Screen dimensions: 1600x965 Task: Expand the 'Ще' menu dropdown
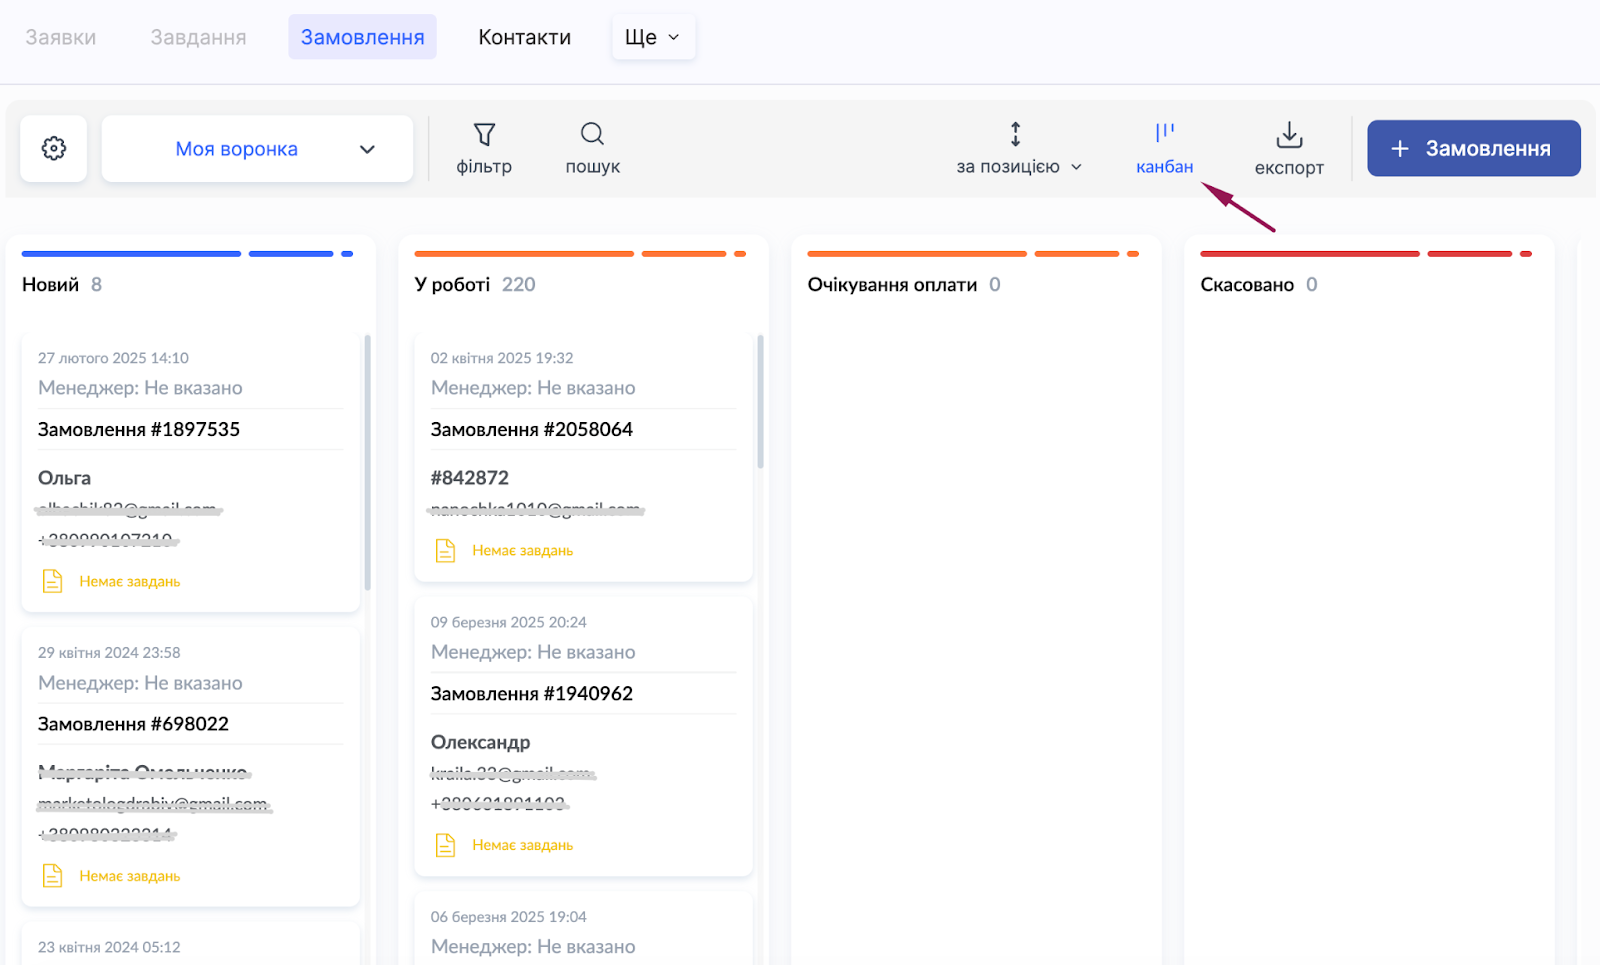tap(653, 37)
